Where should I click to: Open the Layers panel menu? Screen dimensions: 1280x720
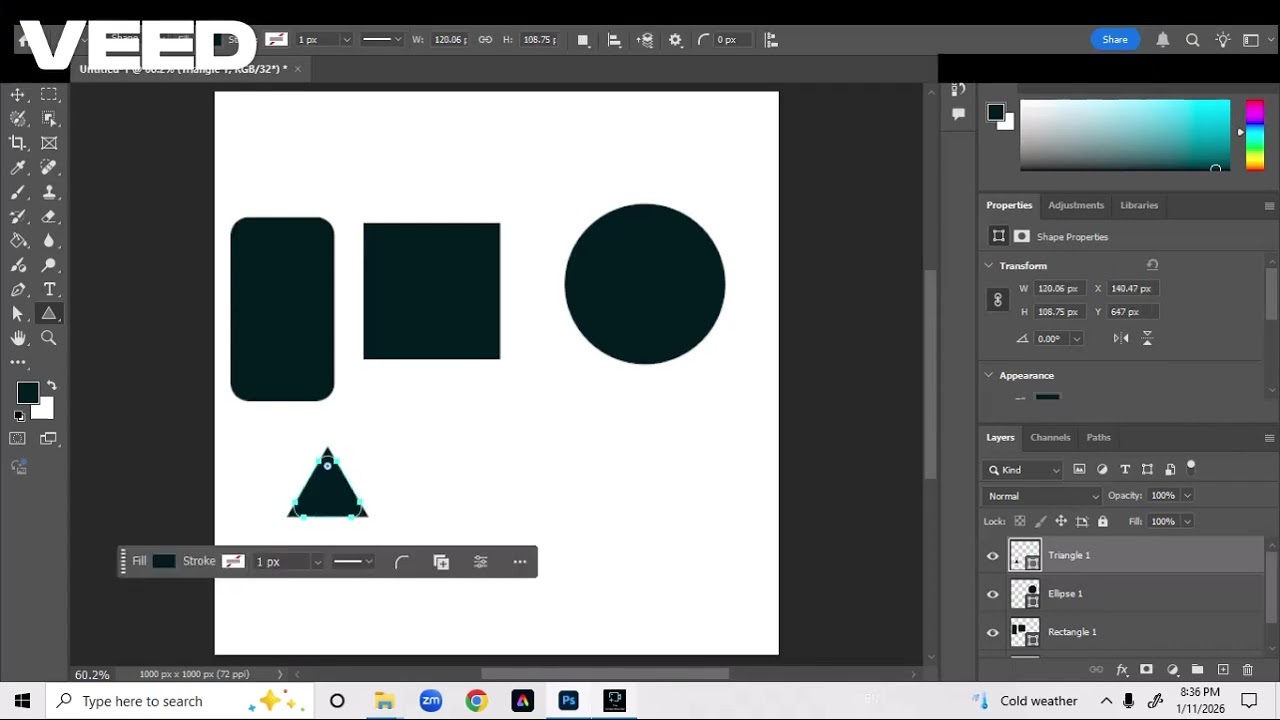click(1269, 438)
